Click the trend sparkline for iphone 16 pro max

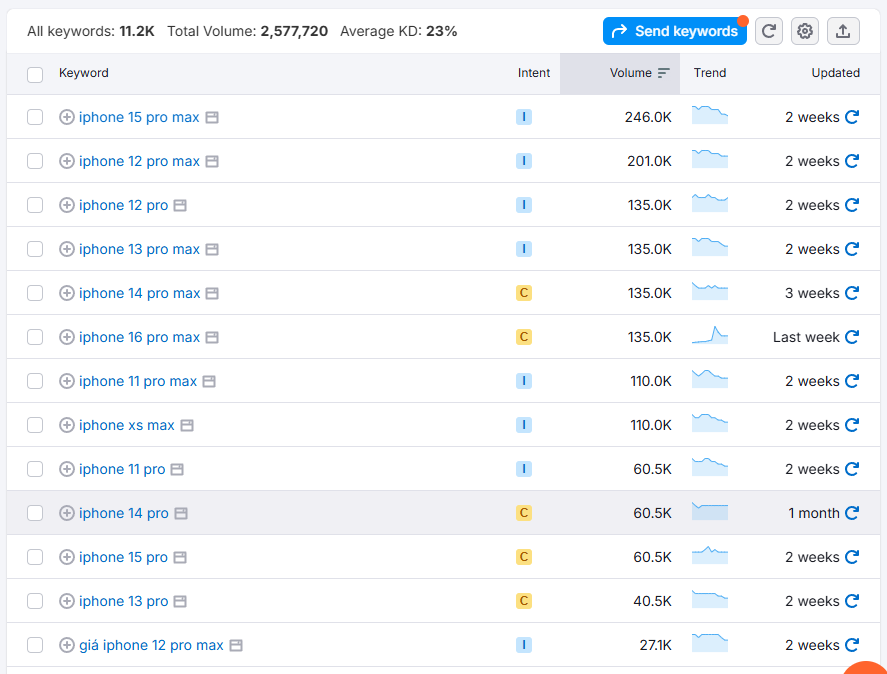point(710,335)
